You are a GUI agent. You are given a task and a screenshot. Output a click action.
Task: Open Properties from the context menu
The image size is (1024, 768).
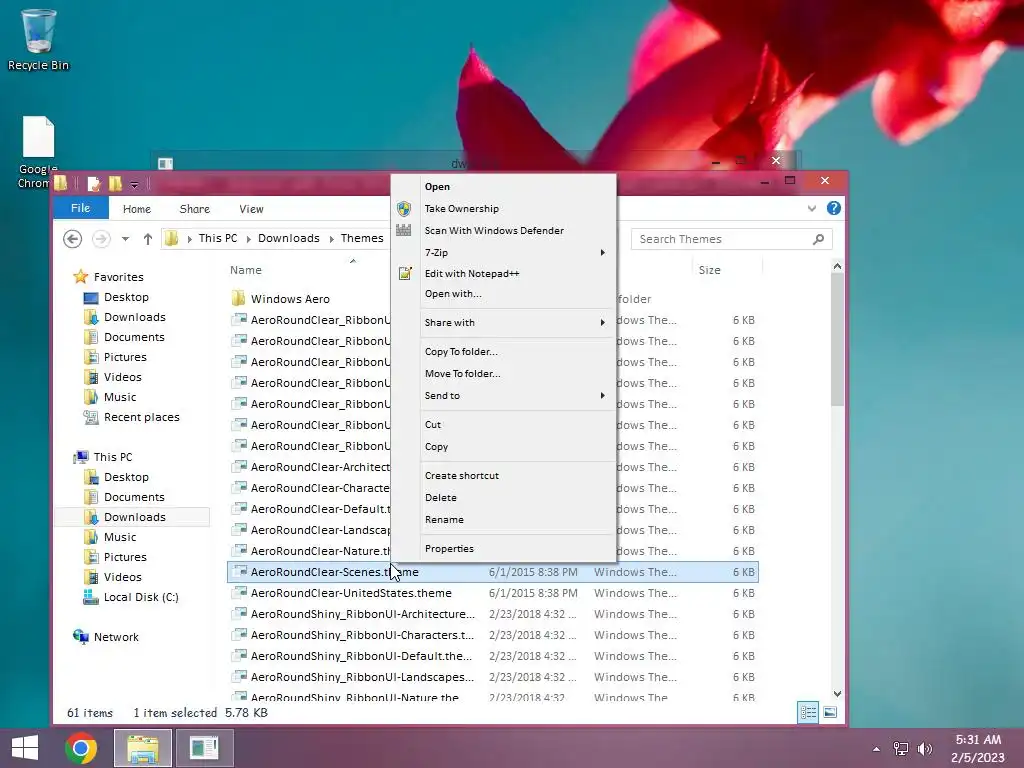click(x=449, y=549)
